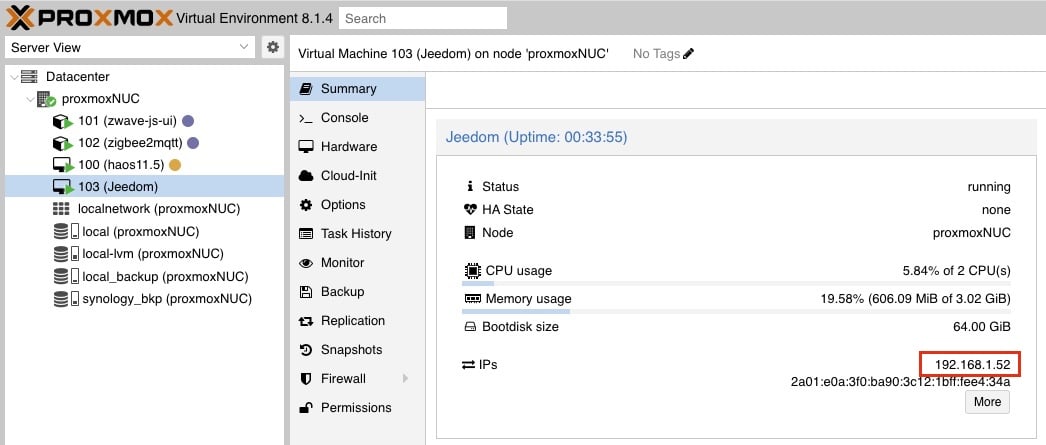Click the localnetwork grid icon
This screenshot has width=1046, height=445.
click(61, 209)
